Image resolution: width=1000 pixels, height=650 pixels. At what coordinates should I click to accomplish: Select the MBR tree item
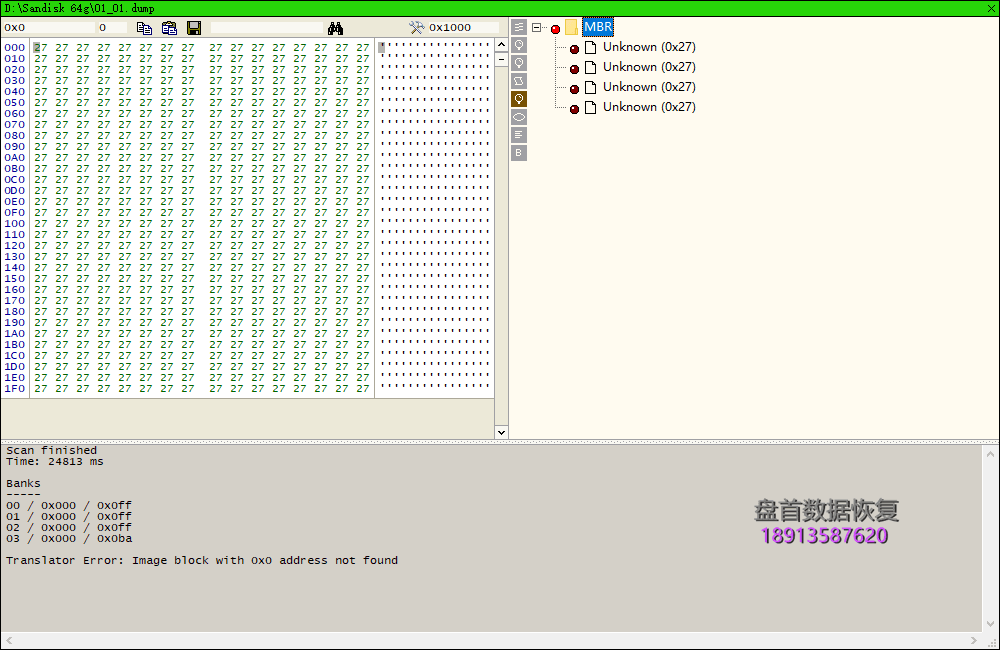(598, 27)
